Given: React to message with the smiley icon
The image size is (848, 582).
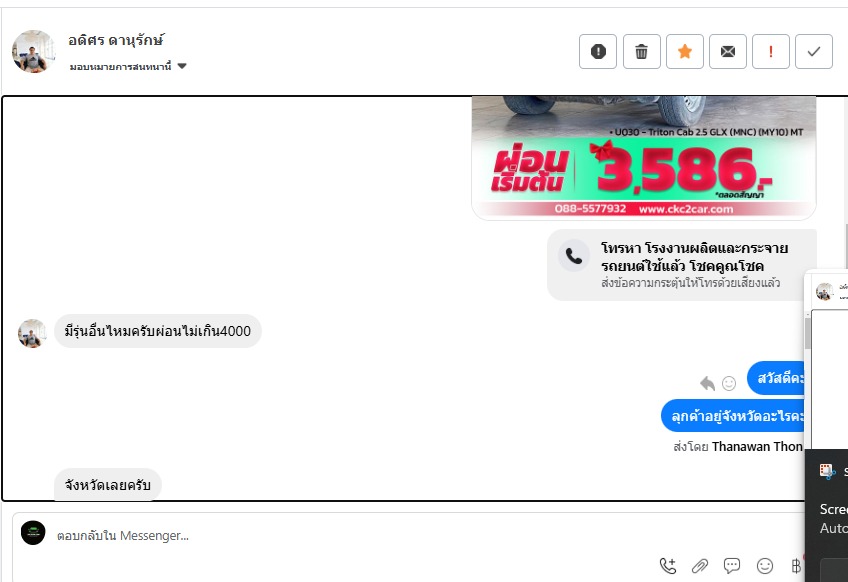Looking at the screenshot, I should coord(729,383).
